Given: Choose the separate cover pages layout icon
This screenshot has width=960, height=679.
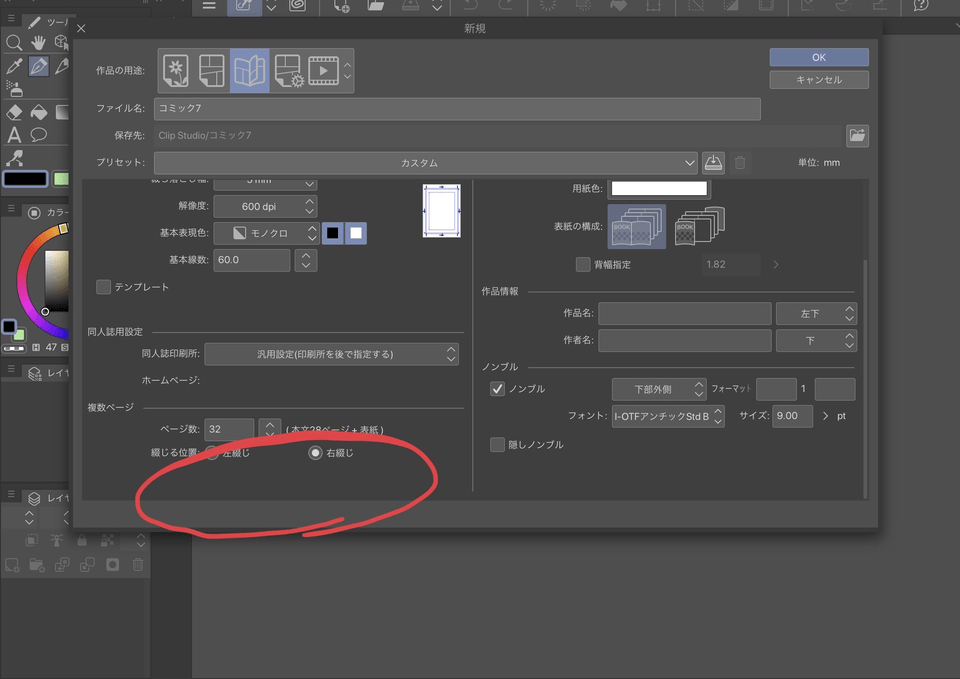Looking at the screenshot, I should click(x=699, y=227).
